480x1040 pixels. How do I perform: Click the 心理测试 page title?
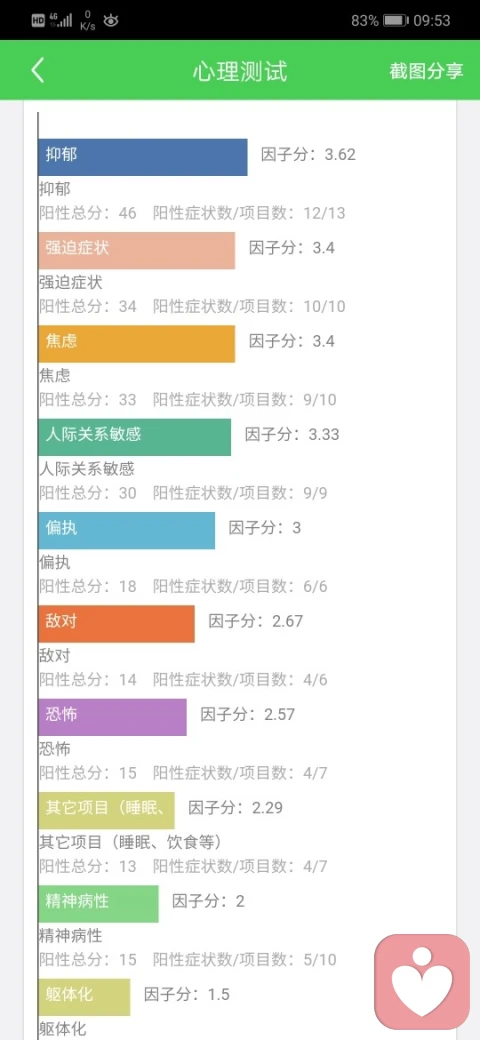(x=240, y=71)
